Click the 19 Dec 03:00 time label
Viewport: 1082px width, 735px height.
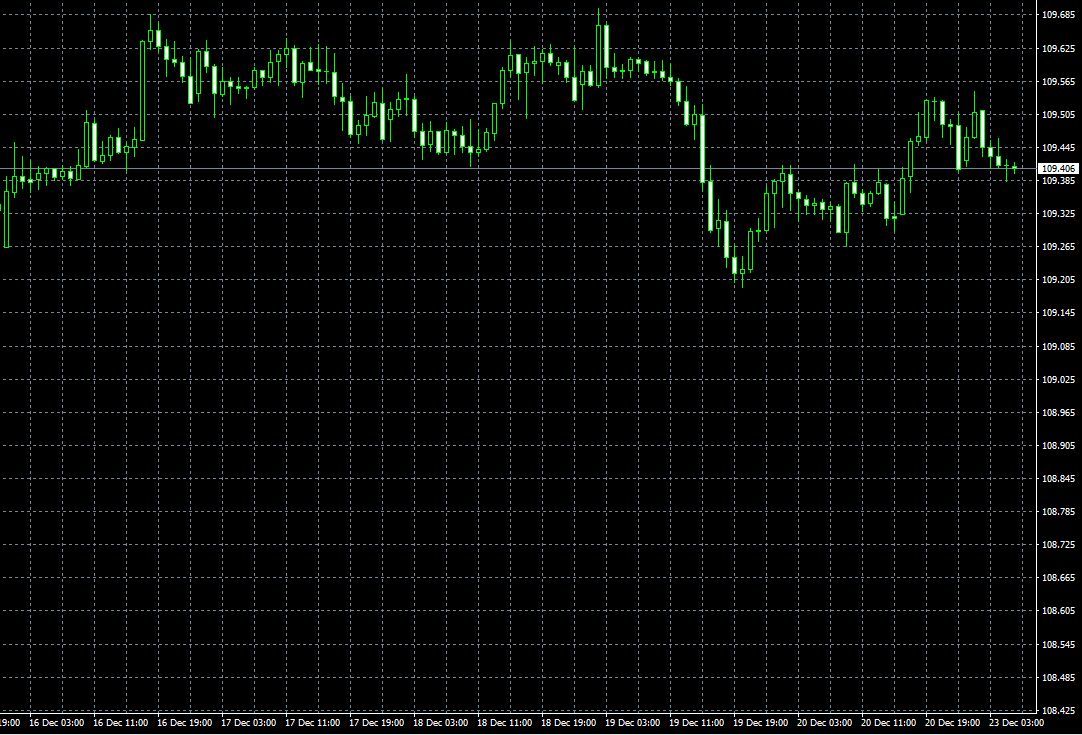(x=633, y=723)
